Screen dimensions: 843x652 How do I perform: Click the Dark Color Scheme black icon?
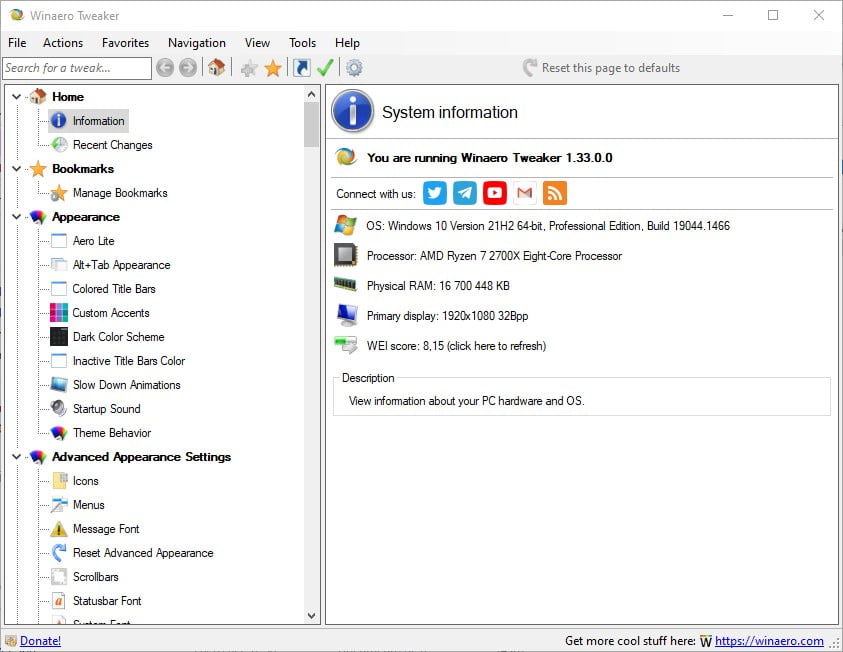[x=59, y=336]
